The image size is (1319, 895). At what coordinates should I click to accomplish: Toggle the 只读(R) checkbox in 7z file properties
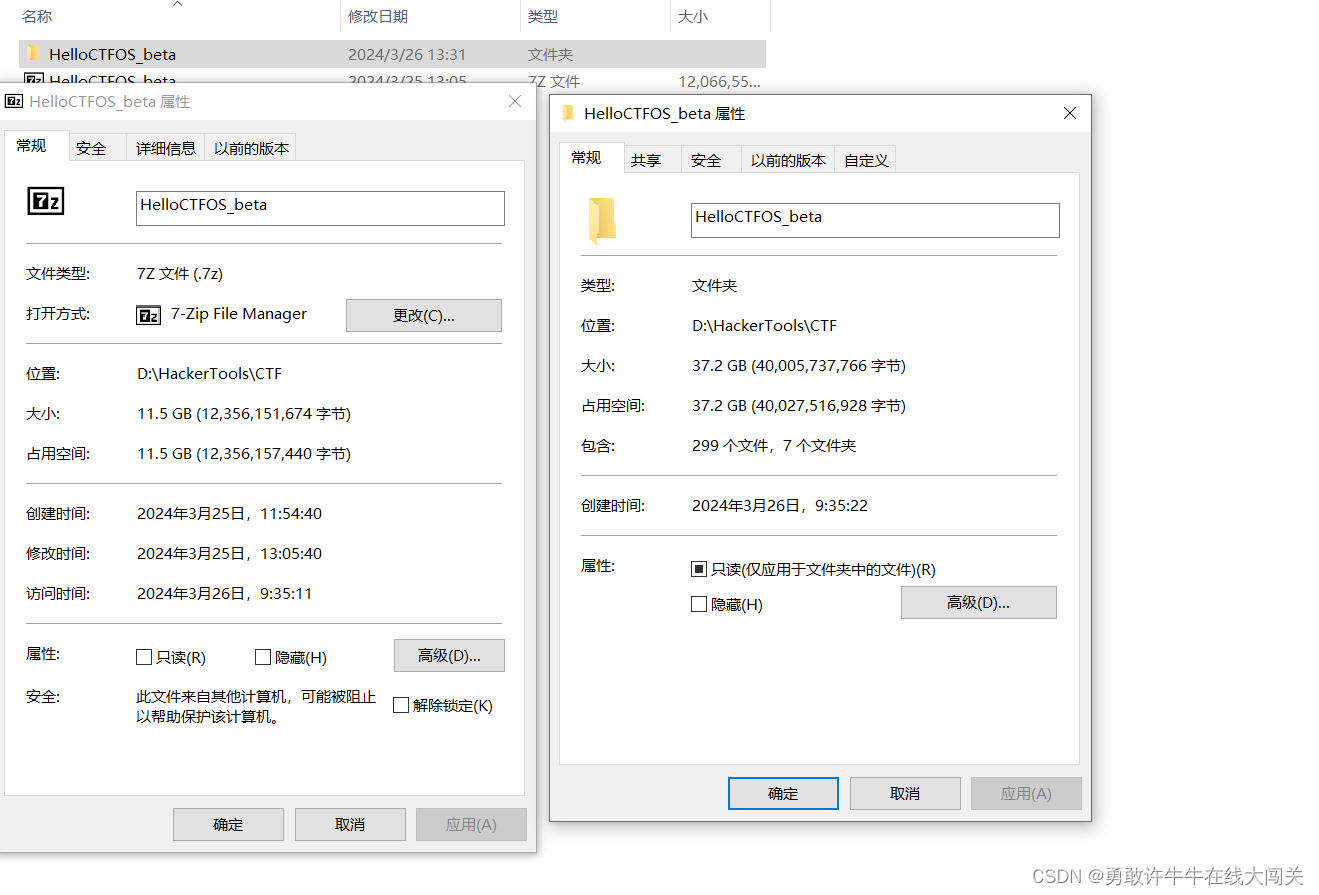point(144,657)
